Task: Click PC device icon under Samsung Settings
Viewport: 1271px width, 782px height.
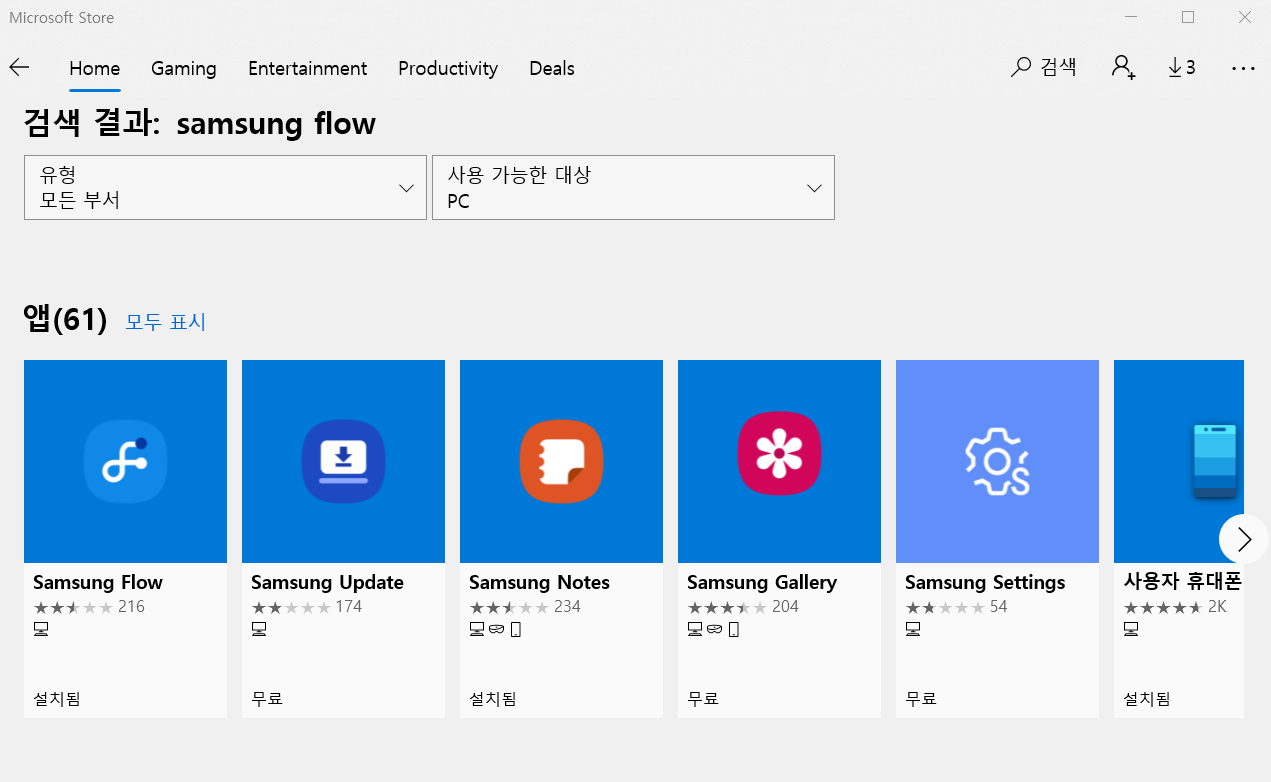Action: pos(913,629)
